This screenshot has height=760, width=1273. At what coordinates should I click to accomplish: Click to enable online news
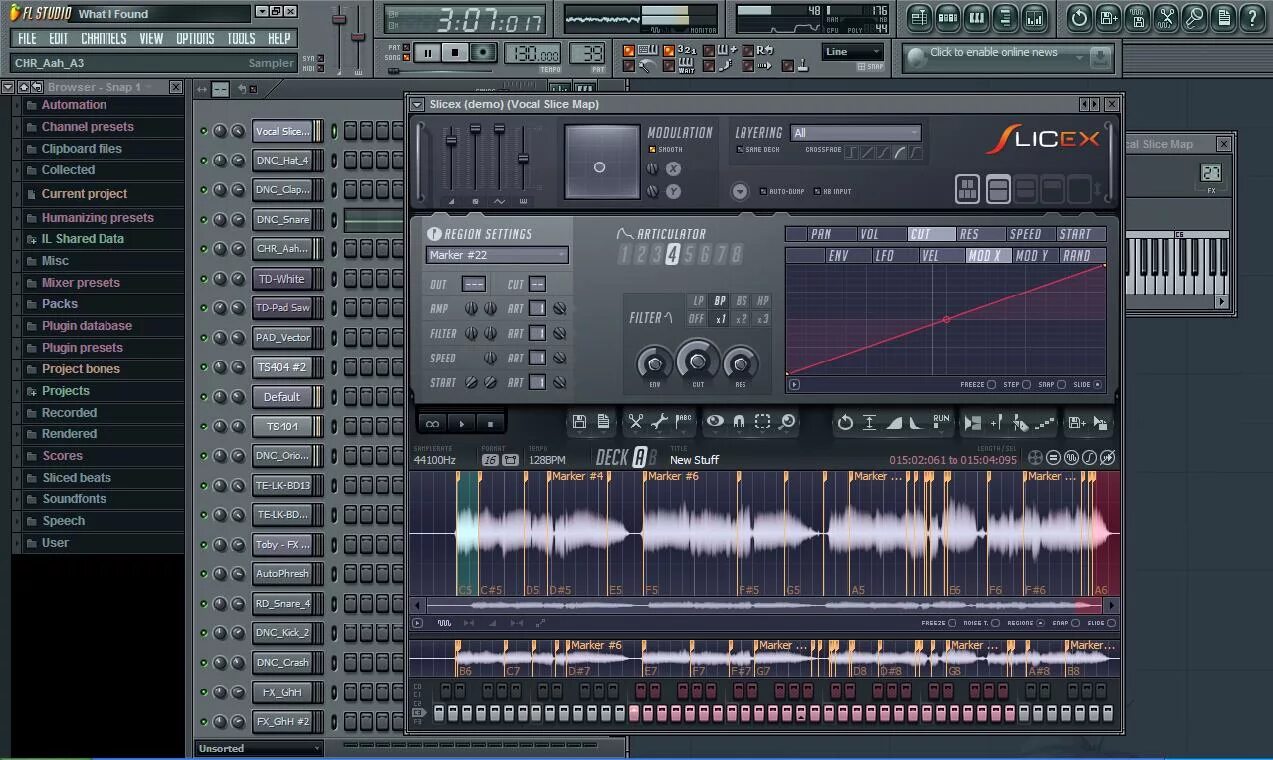click(x=993, y=53)
